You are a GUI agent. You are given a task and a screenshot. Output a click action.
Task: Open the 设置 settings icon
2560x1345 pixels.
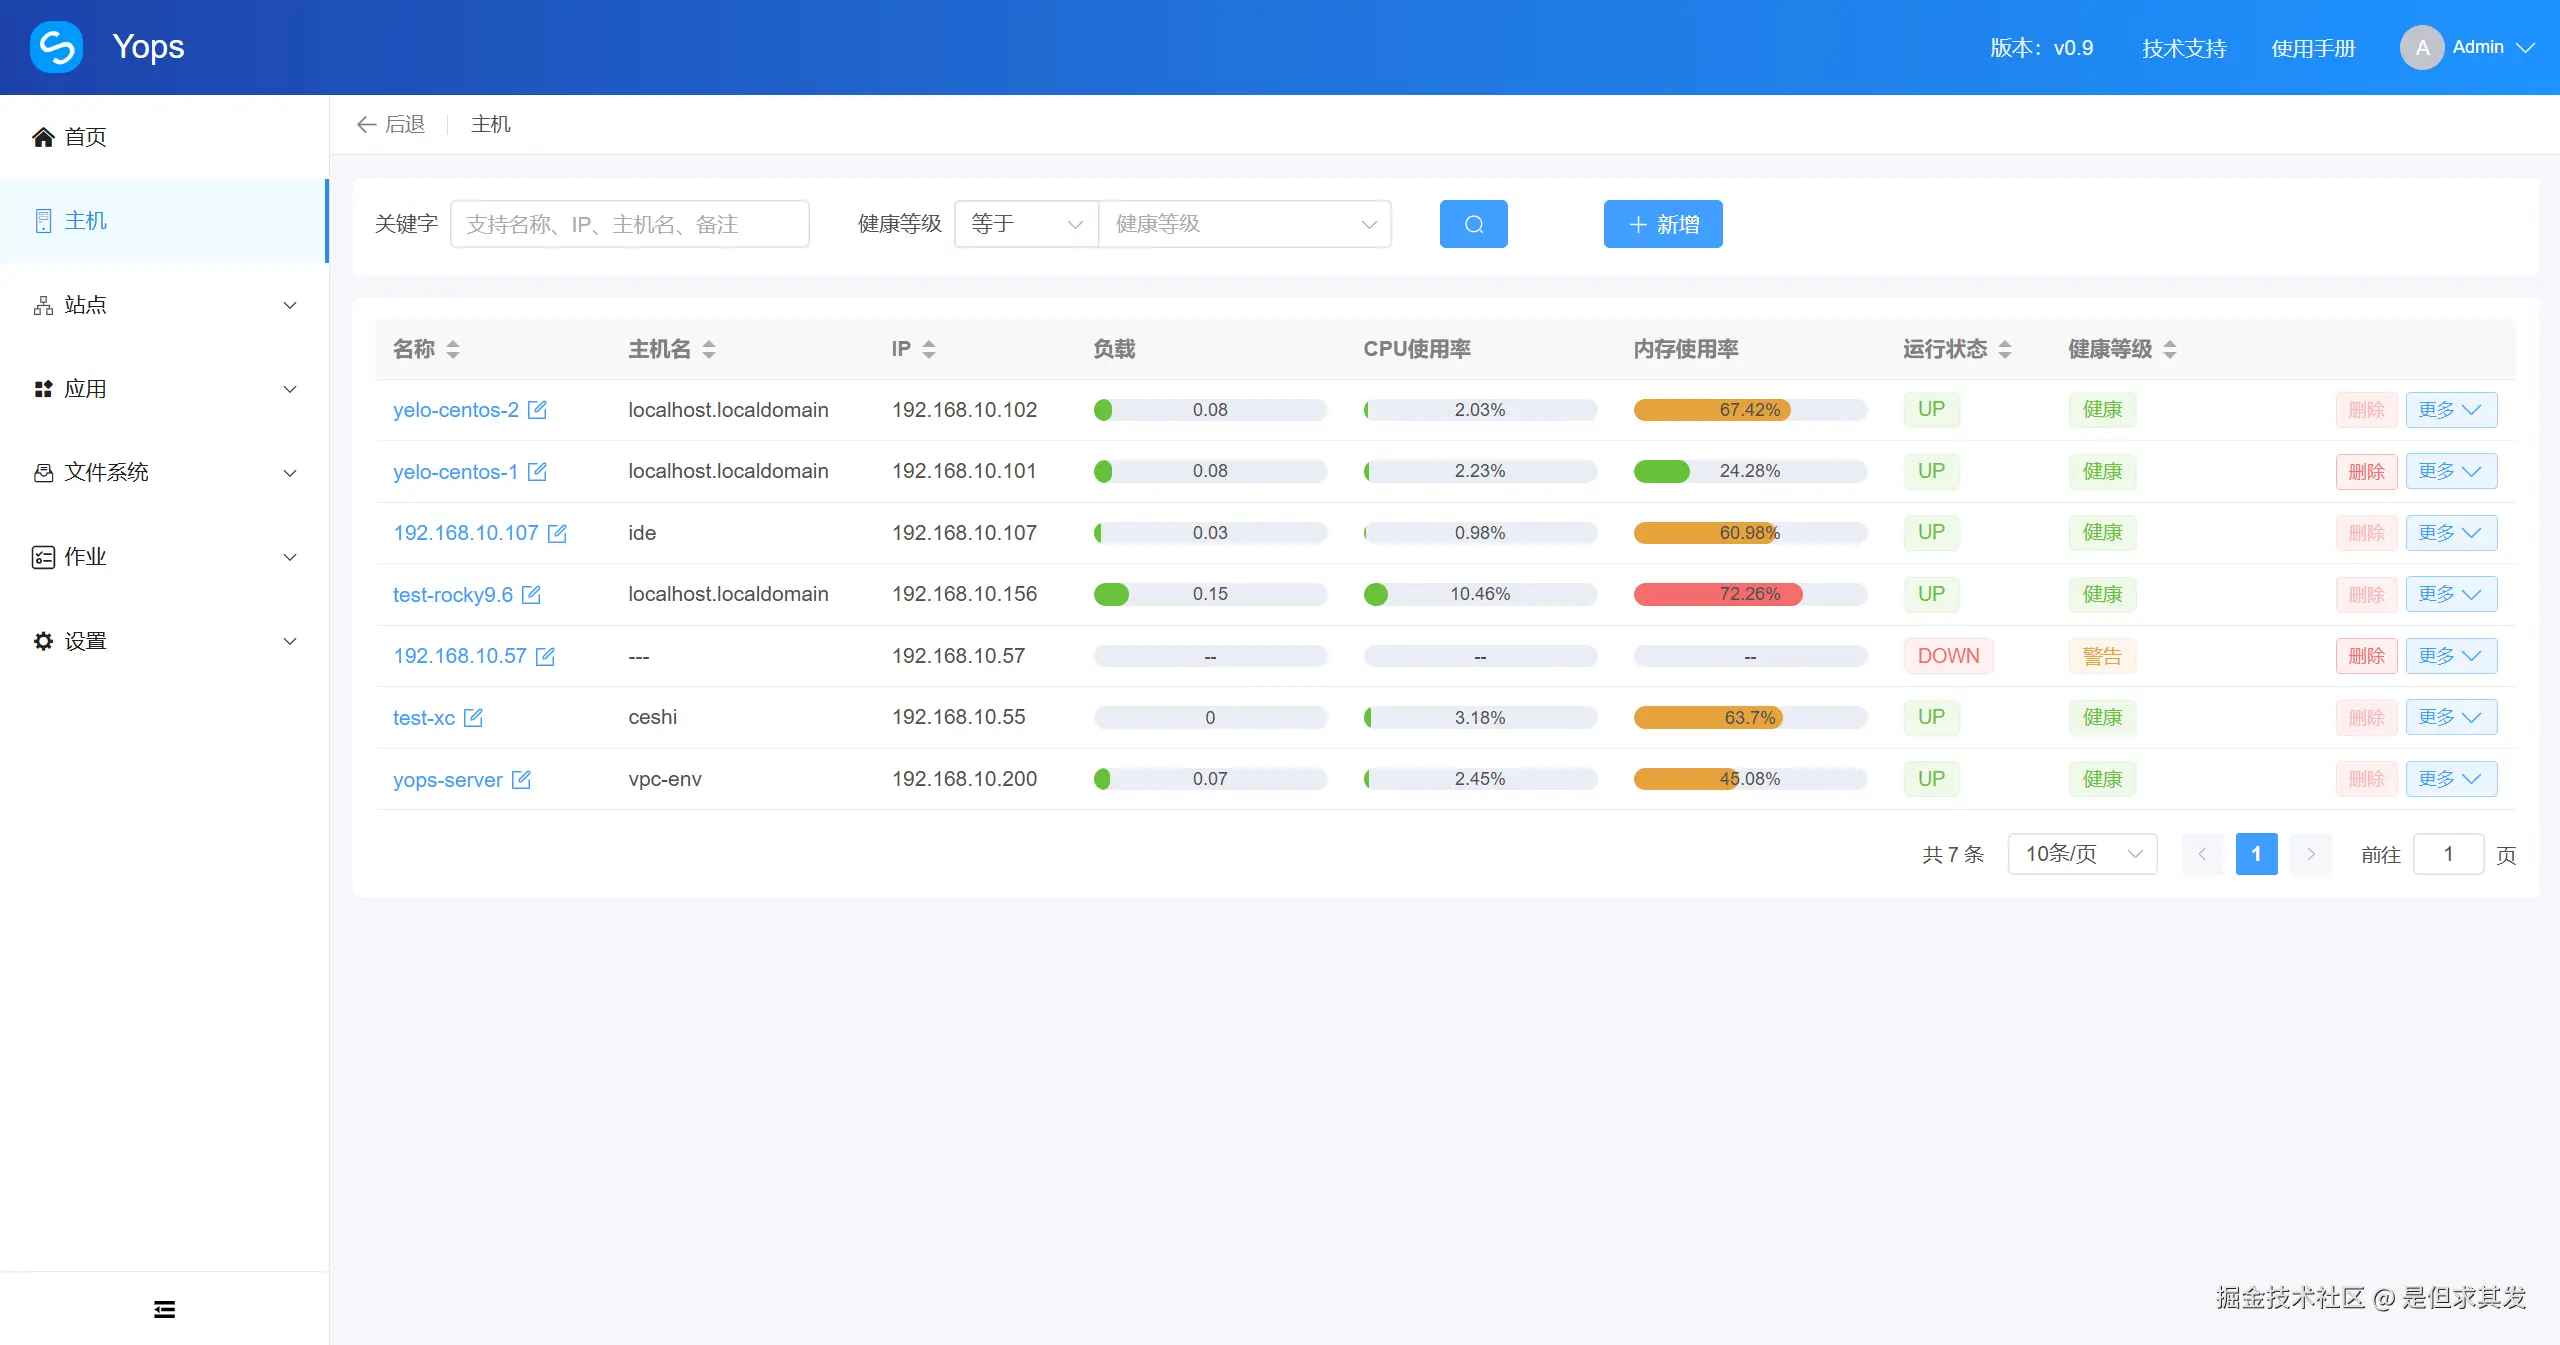[x=42, y=640]
